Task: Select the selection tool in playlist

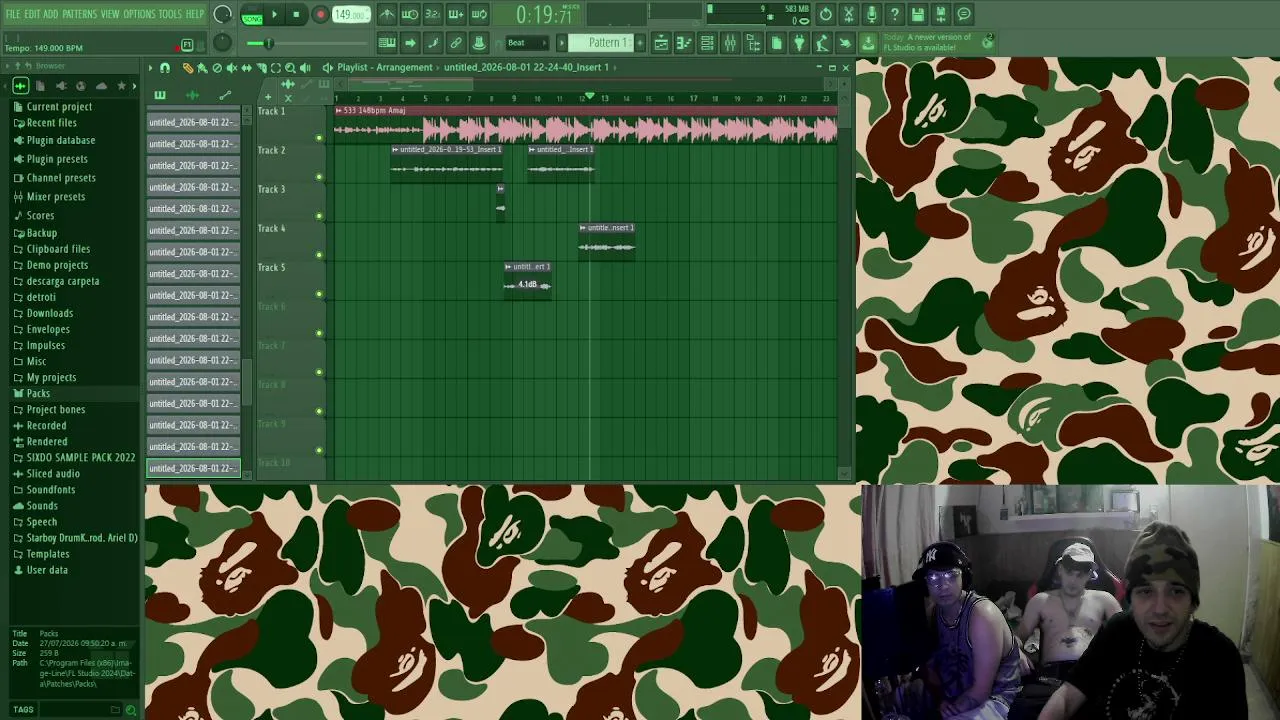Action: 276,67
